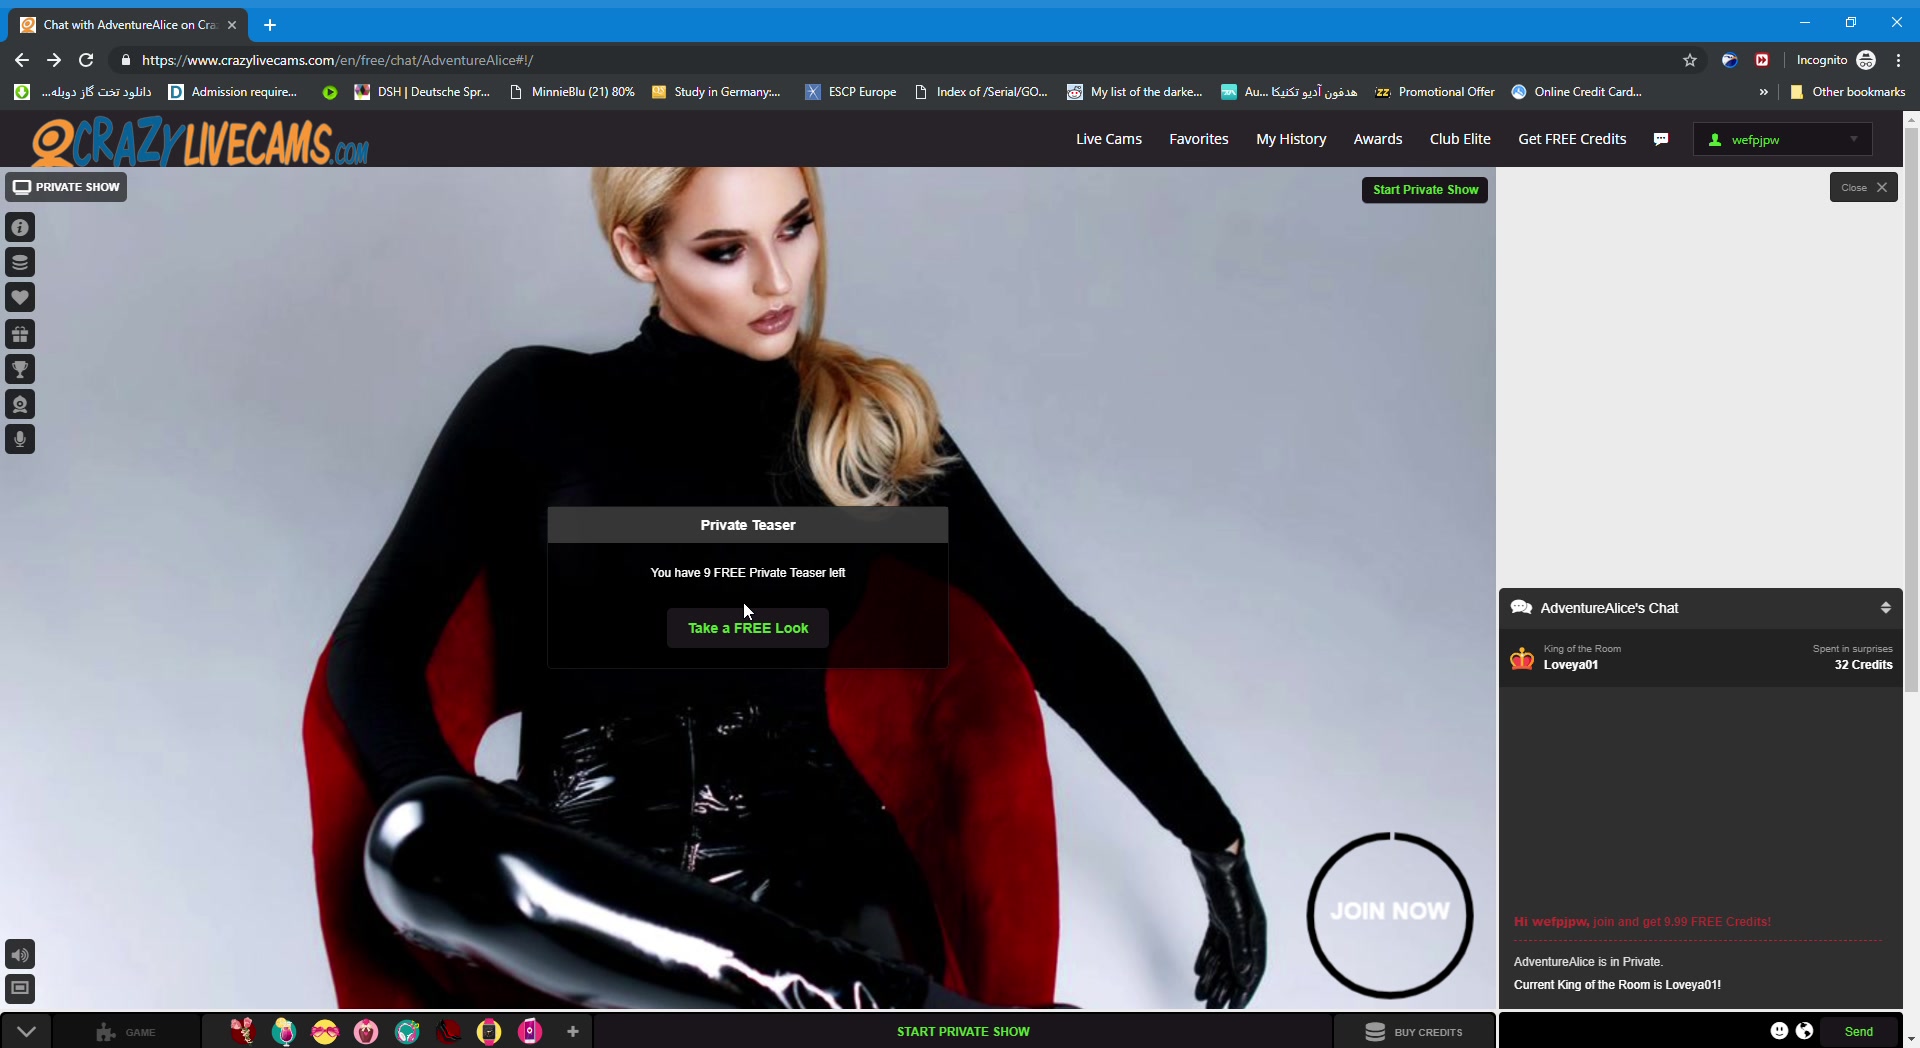Expand AdventureAlice's Chat panel arrows
This screenshot has width=1920, height=1048.
point(1885,608)
